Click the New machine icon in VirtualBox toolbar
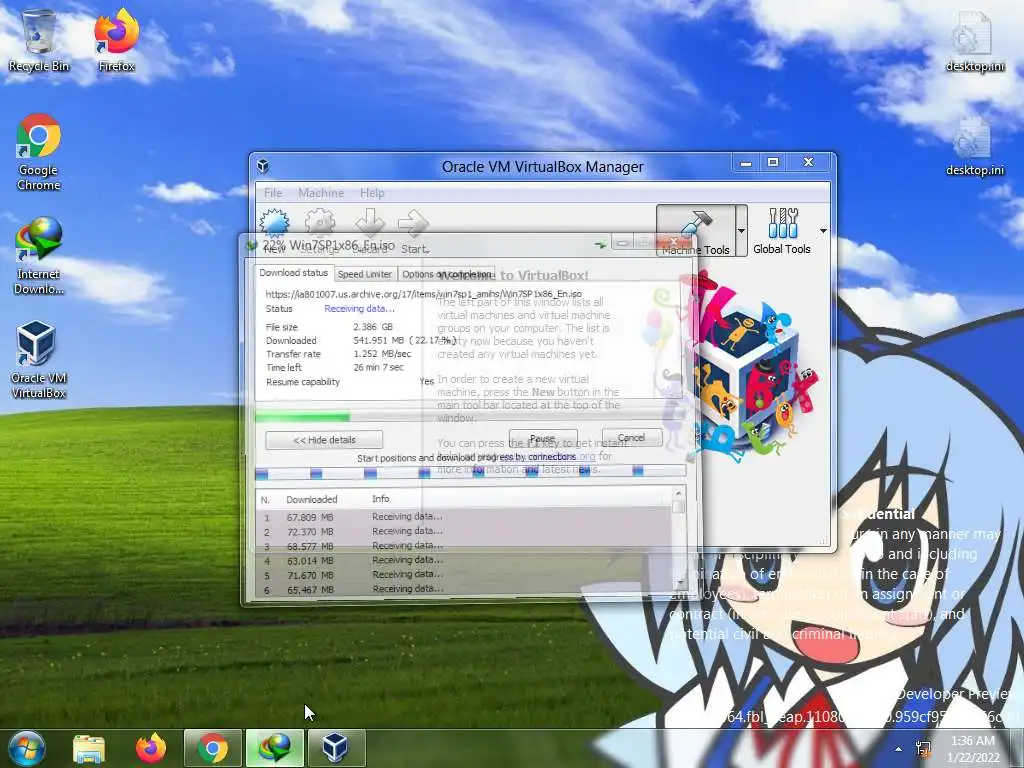 click(274, 223)
